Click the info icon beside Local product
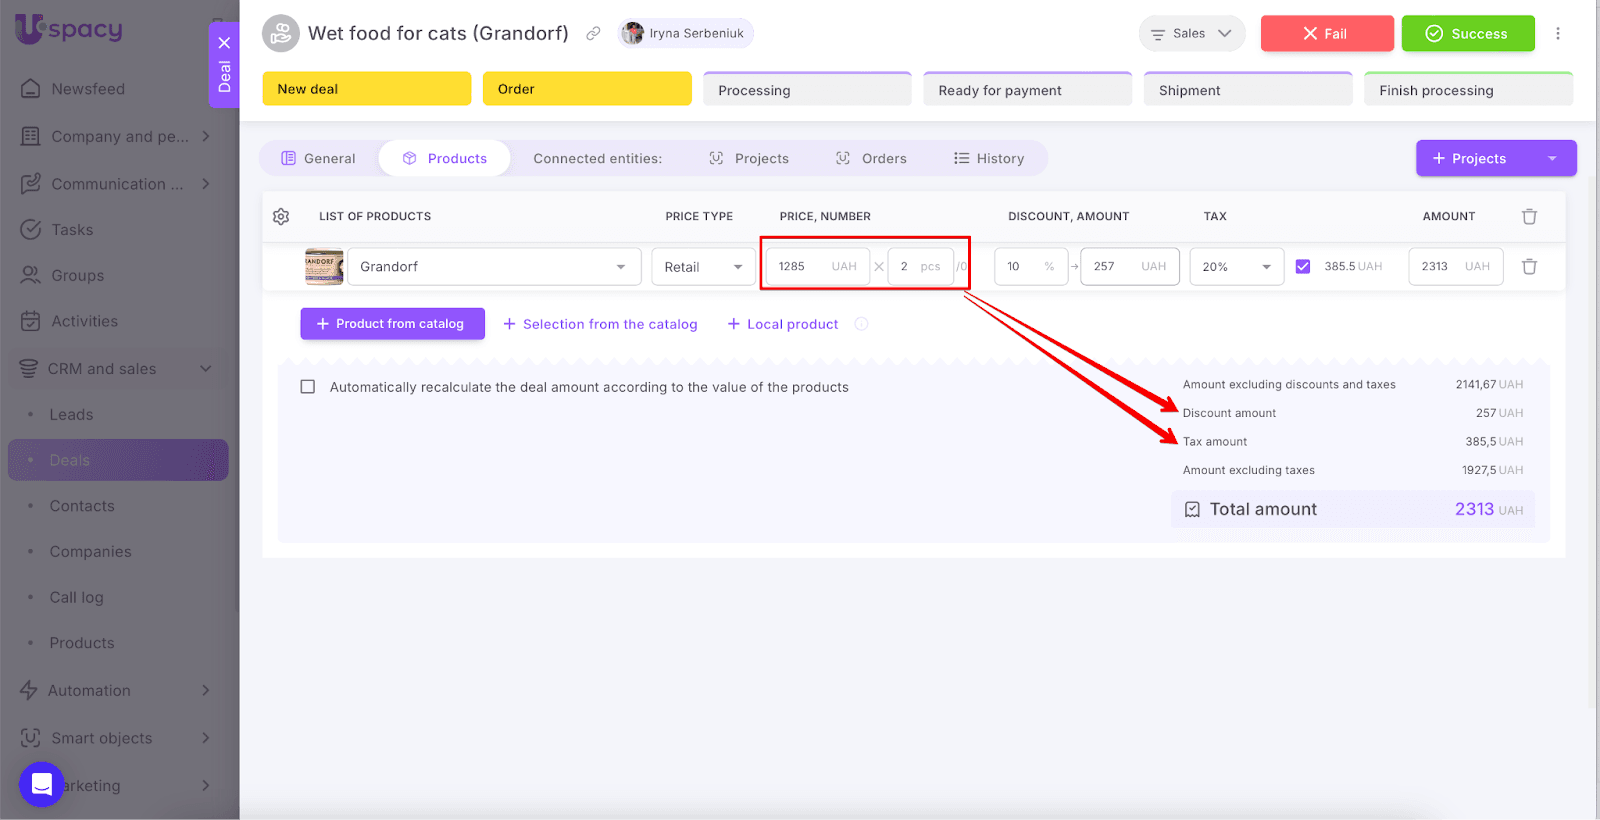 tap(861, 324)
